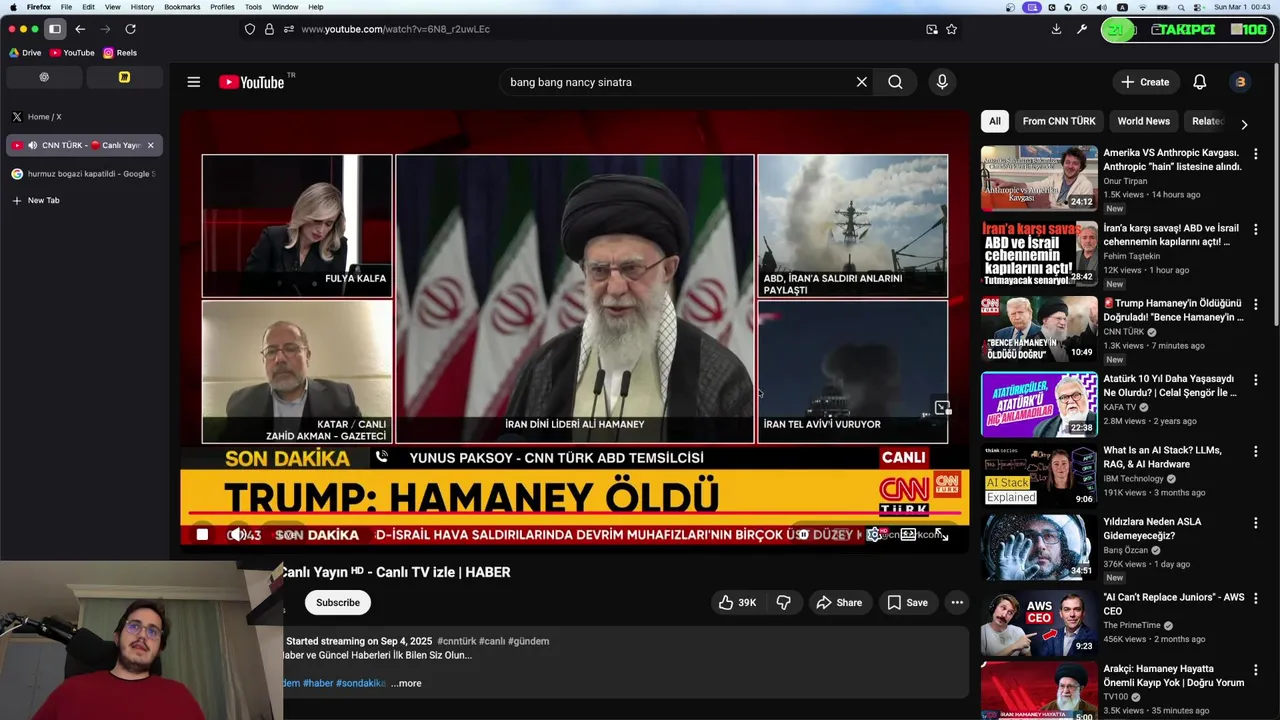Subscribe to the channel
This screenshot has height=720, width=1280.
coord(338,602)
